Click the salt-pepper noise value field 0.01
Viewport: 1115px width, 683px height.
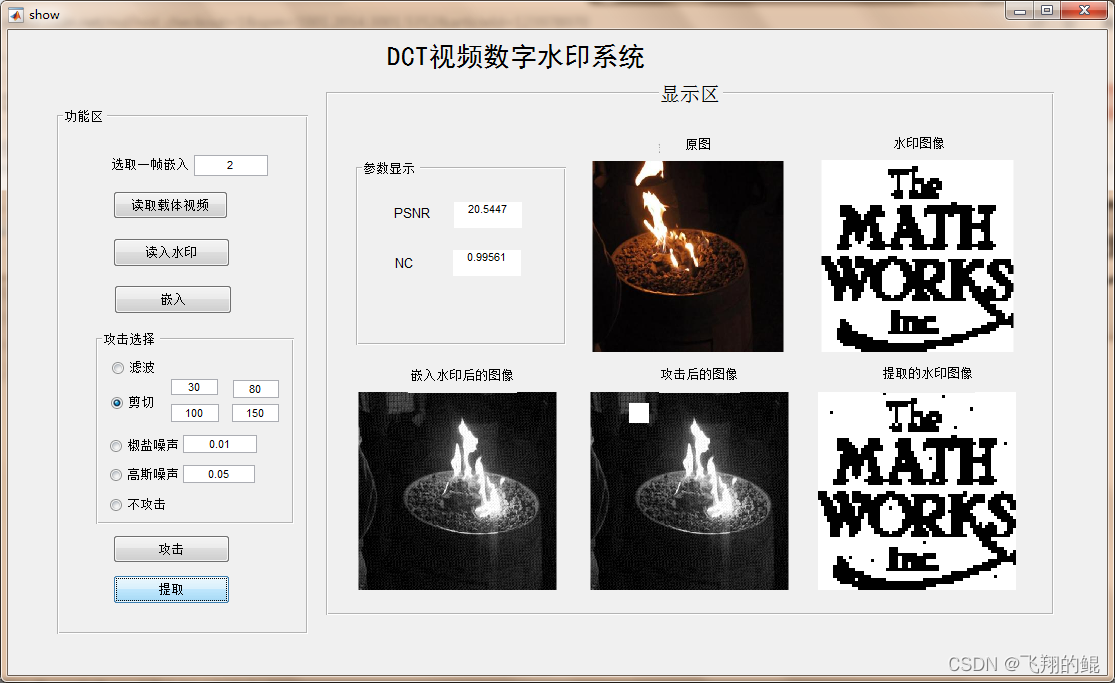pos(218,443)
